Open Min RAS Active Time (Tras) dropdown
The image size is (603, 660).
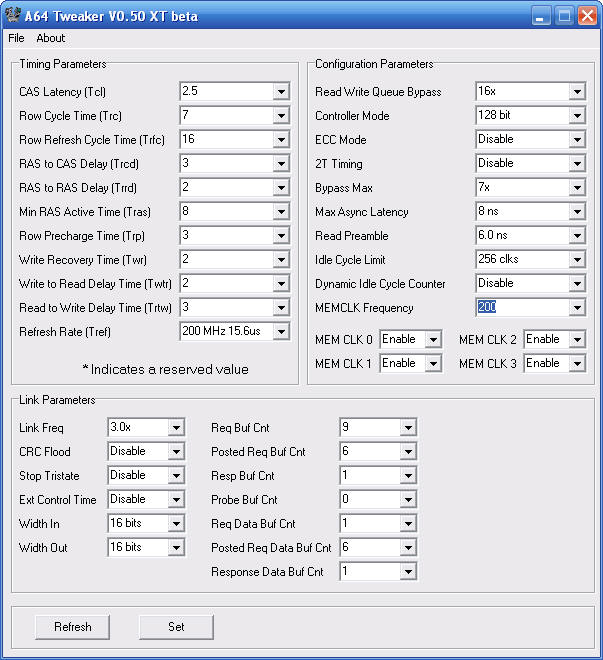281,211
